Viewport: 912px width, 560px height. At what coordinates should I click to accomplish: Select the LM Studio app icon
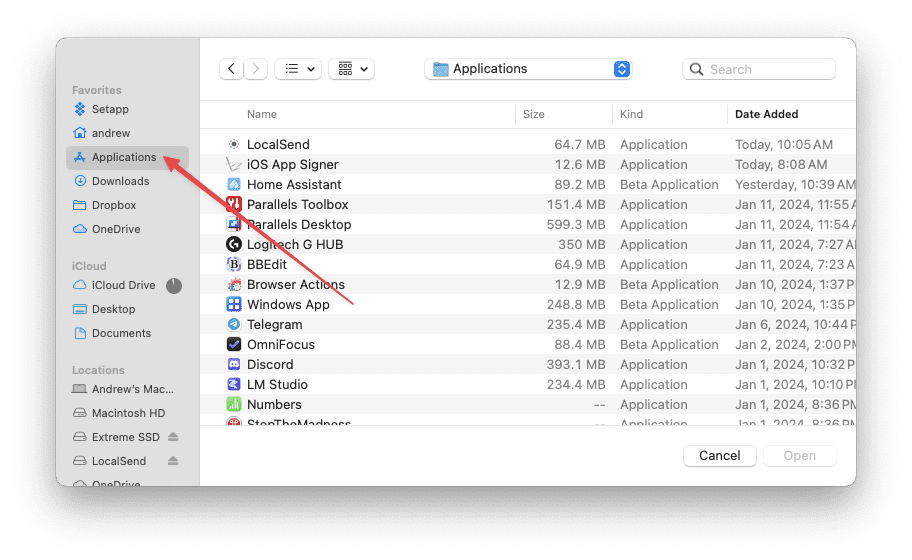tap(234, 384)
